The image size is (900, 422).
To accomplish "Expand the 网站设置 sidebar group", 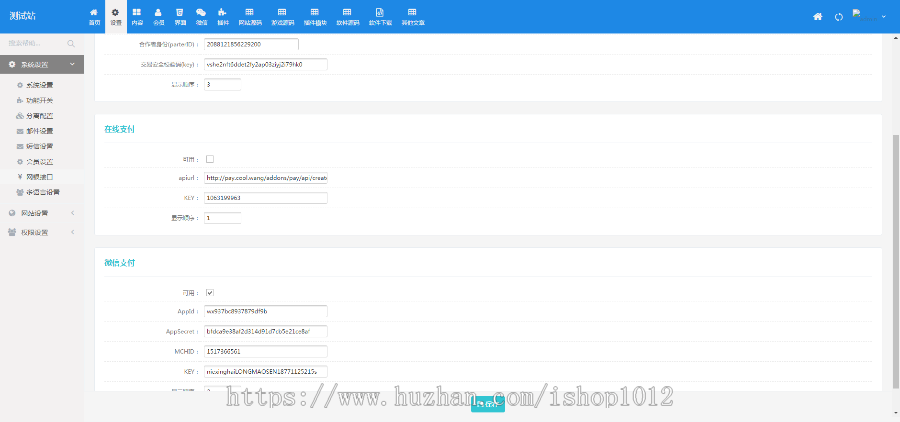I will pyautogui.click(x=42, y=213).
